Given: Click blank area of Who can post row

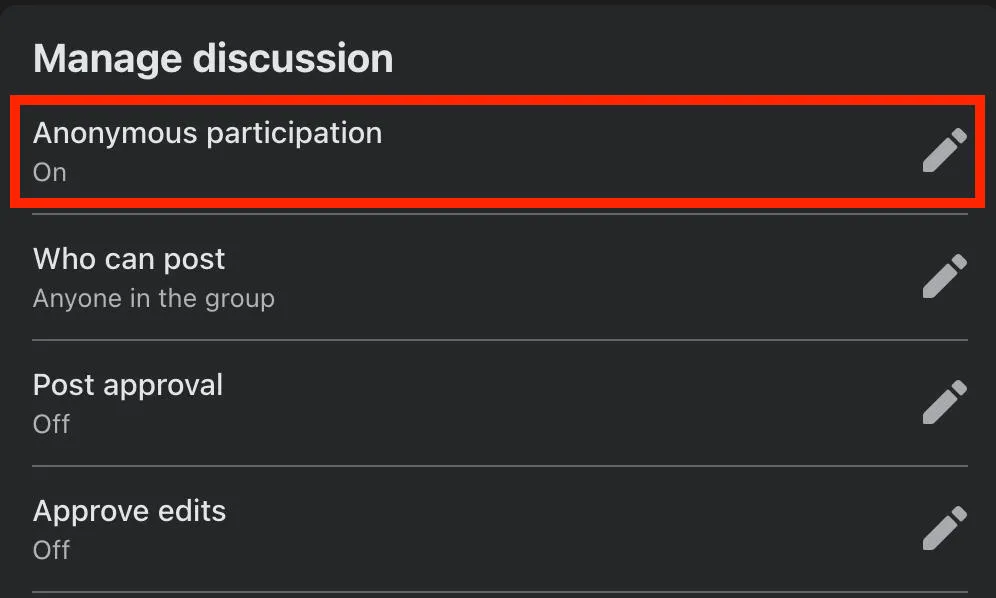Looking at the screenshot, I should 572,277.
